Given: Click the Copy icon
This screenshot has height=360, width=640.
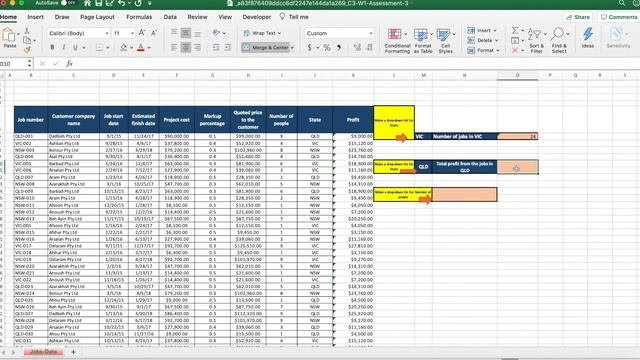Looking at the screenshot, I should point(27,40).
